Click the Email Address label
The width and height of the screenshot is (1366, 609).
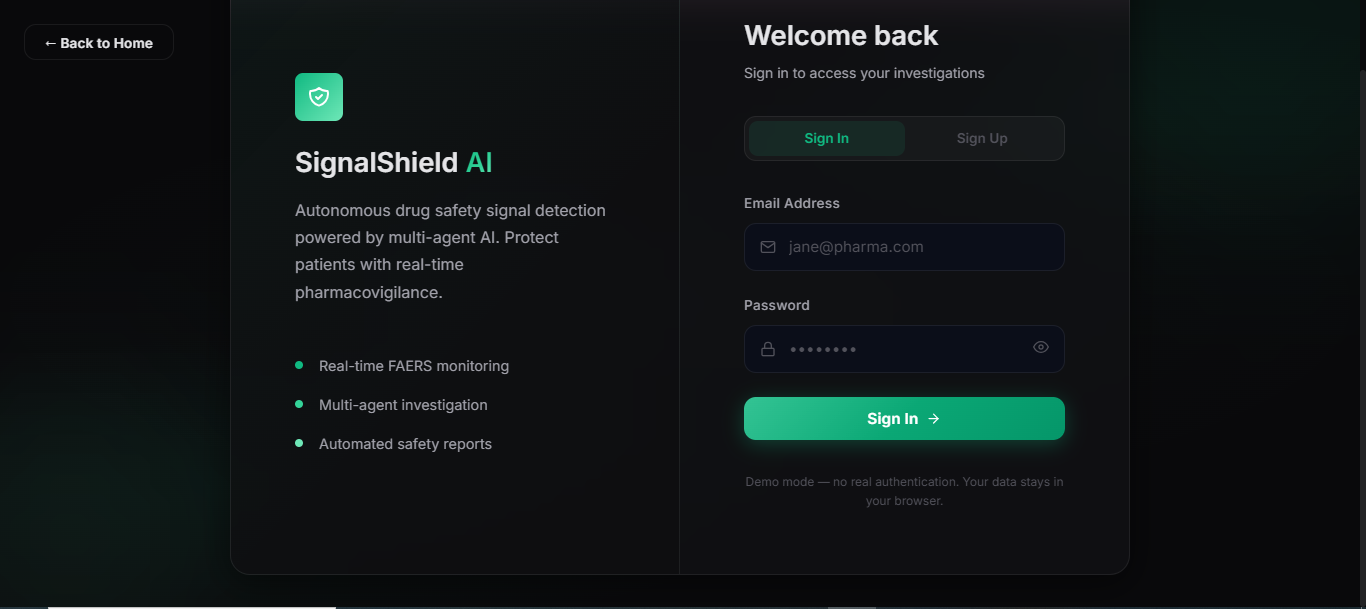tap(791, 203)
